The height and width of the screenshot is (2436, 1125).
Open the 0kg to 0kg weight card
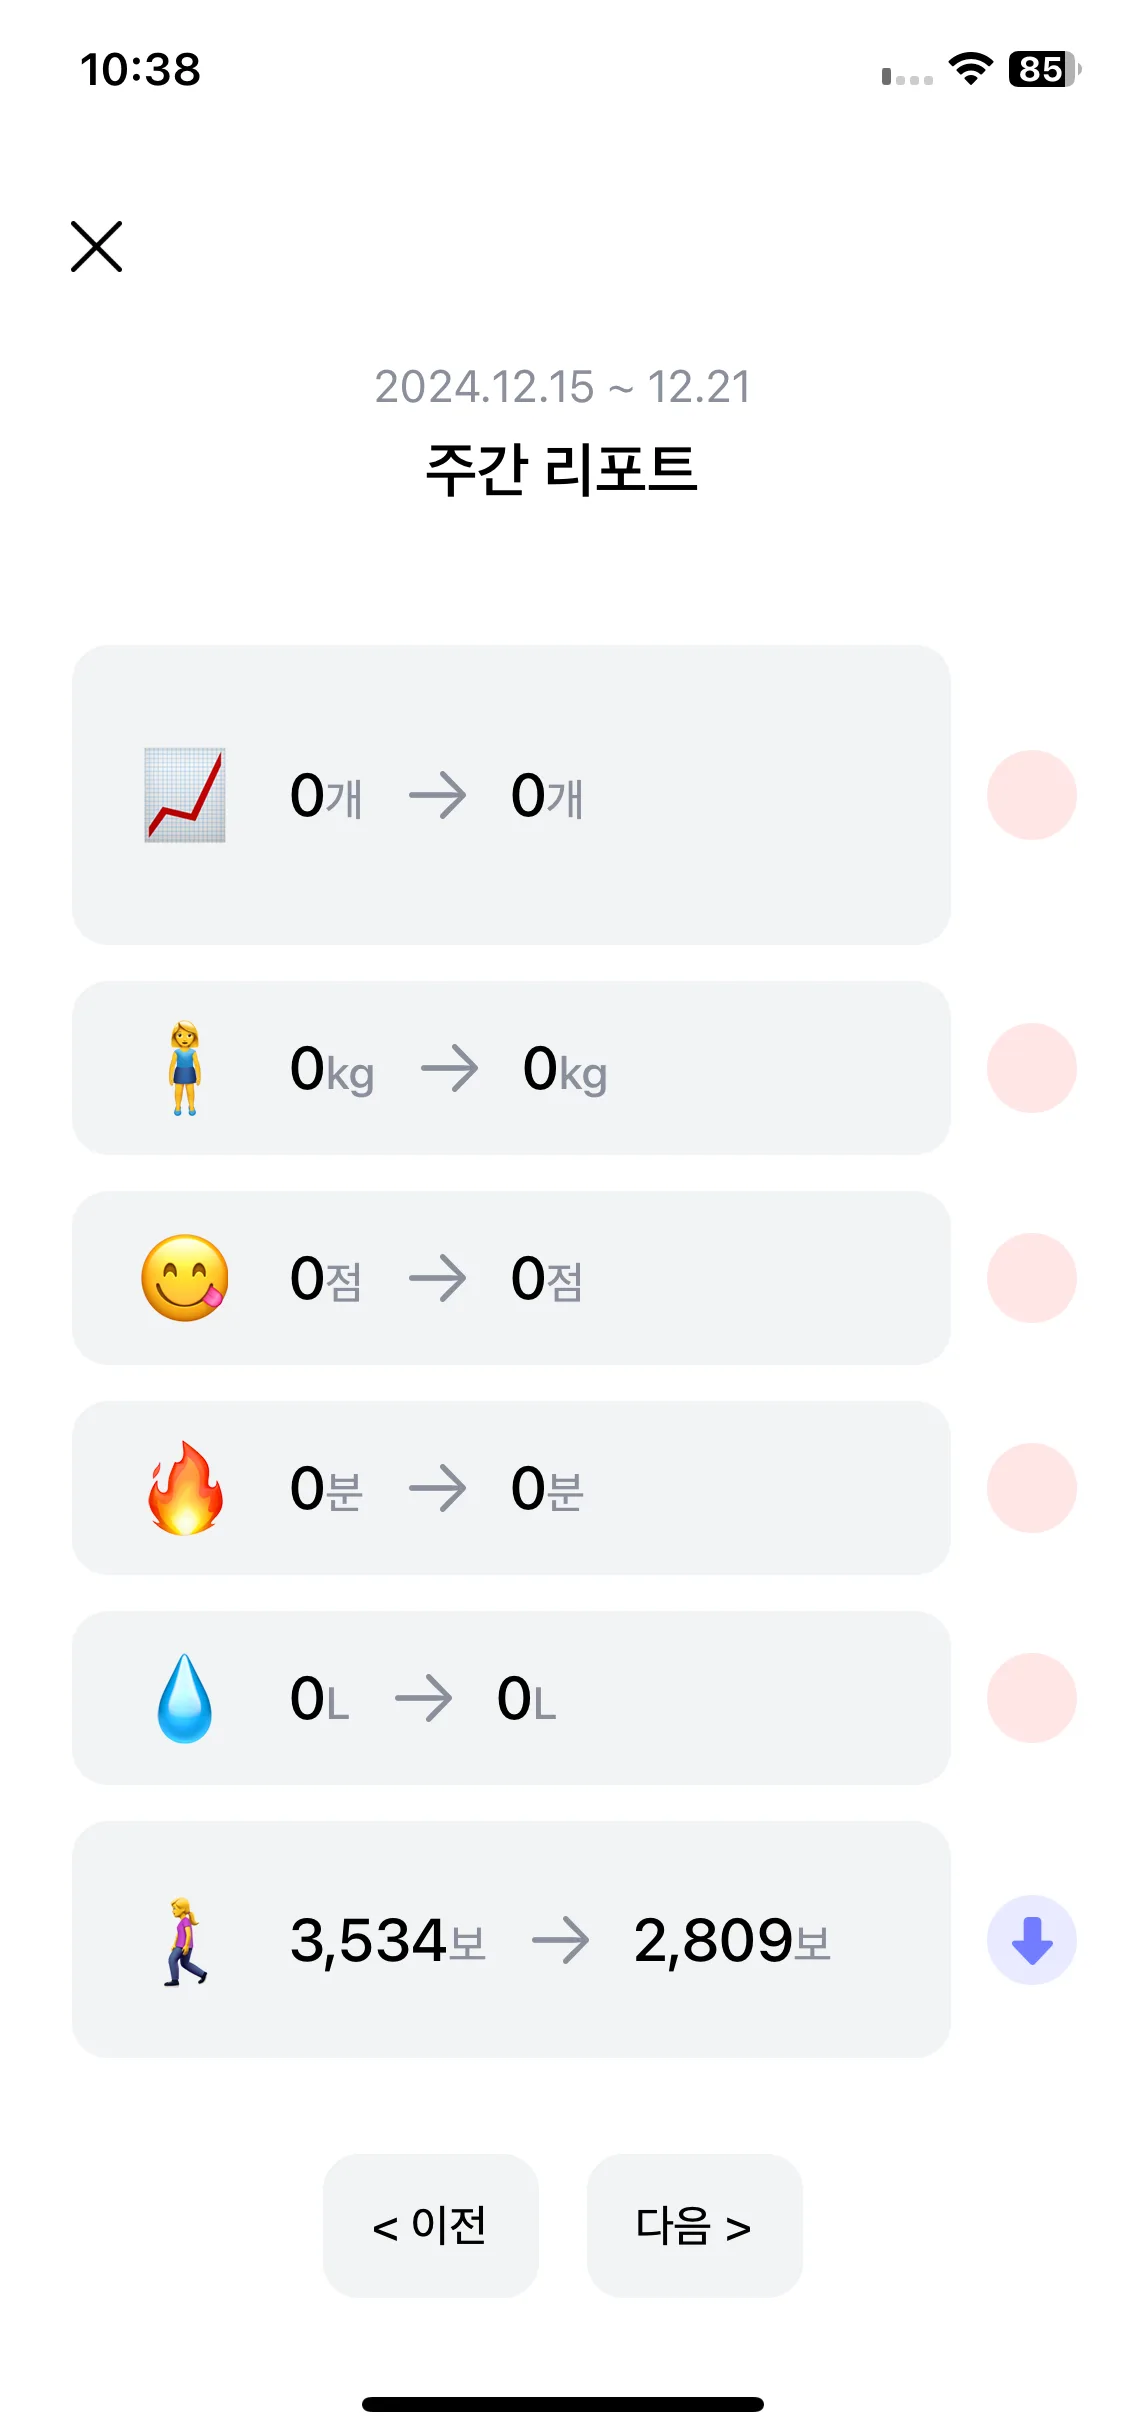511,1068
